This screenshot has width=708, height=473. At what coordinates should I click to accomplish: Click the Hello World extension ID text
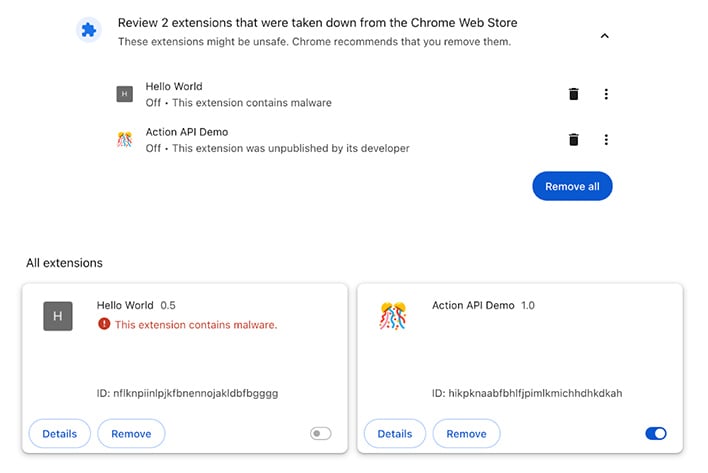(x=187, y=393)
